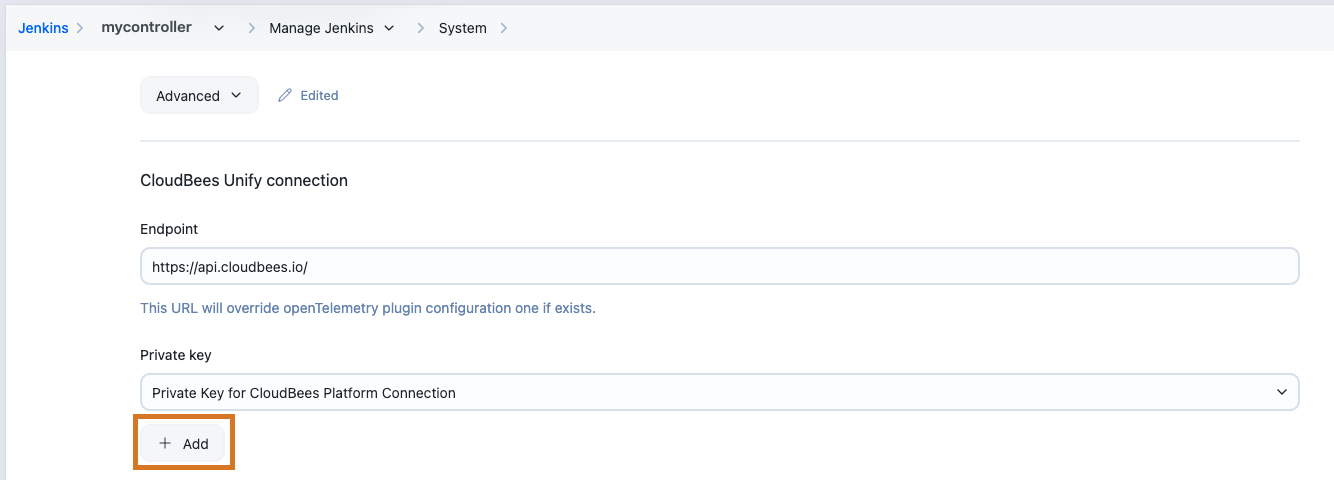
Task: Click the arrow right after Jenkins breadcrumb
Action: [80, 28]
